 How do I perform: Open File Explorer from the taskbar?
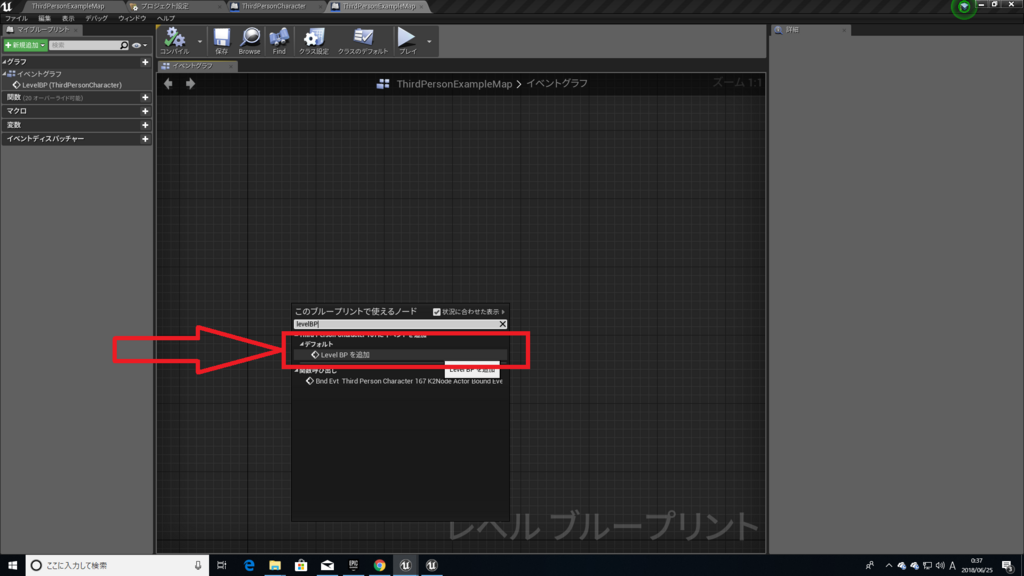coord(275,566)
